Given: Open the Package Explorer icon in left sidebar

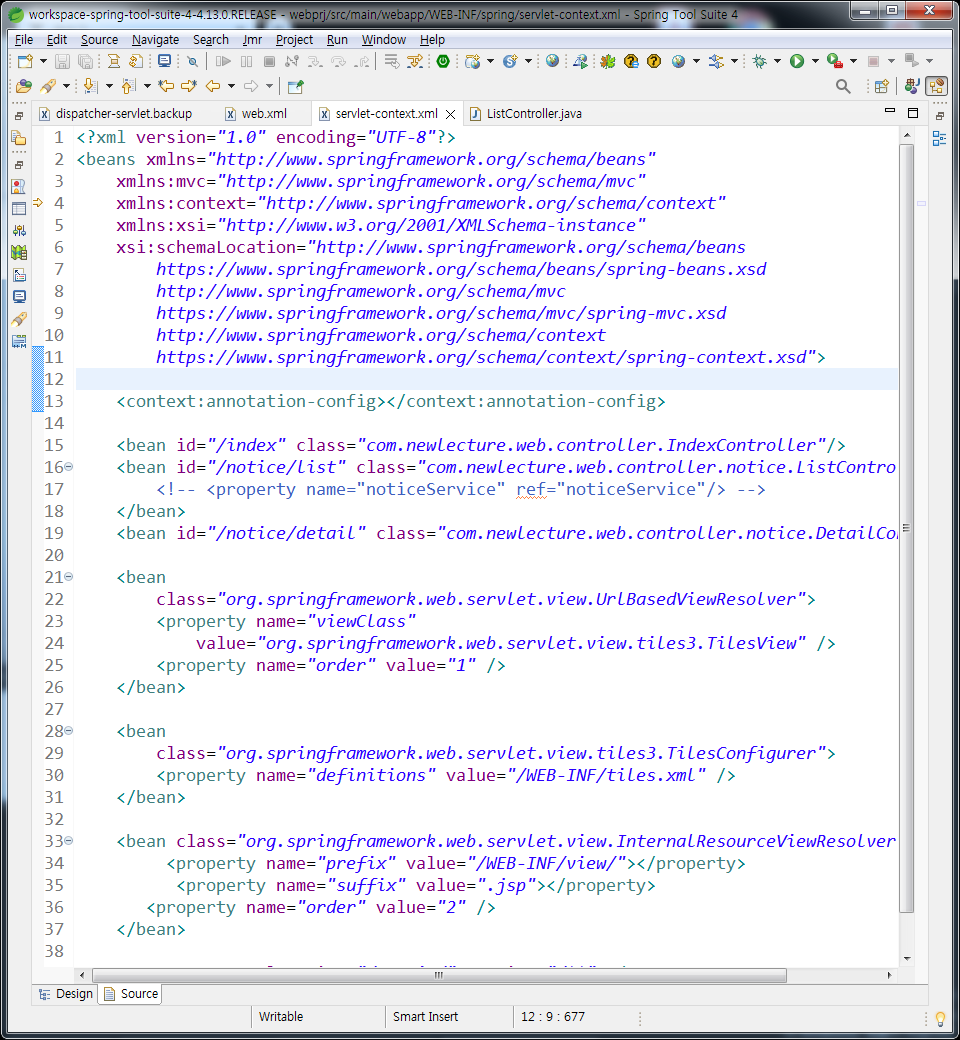Looking at the screenshot, I should click(19, 139).
